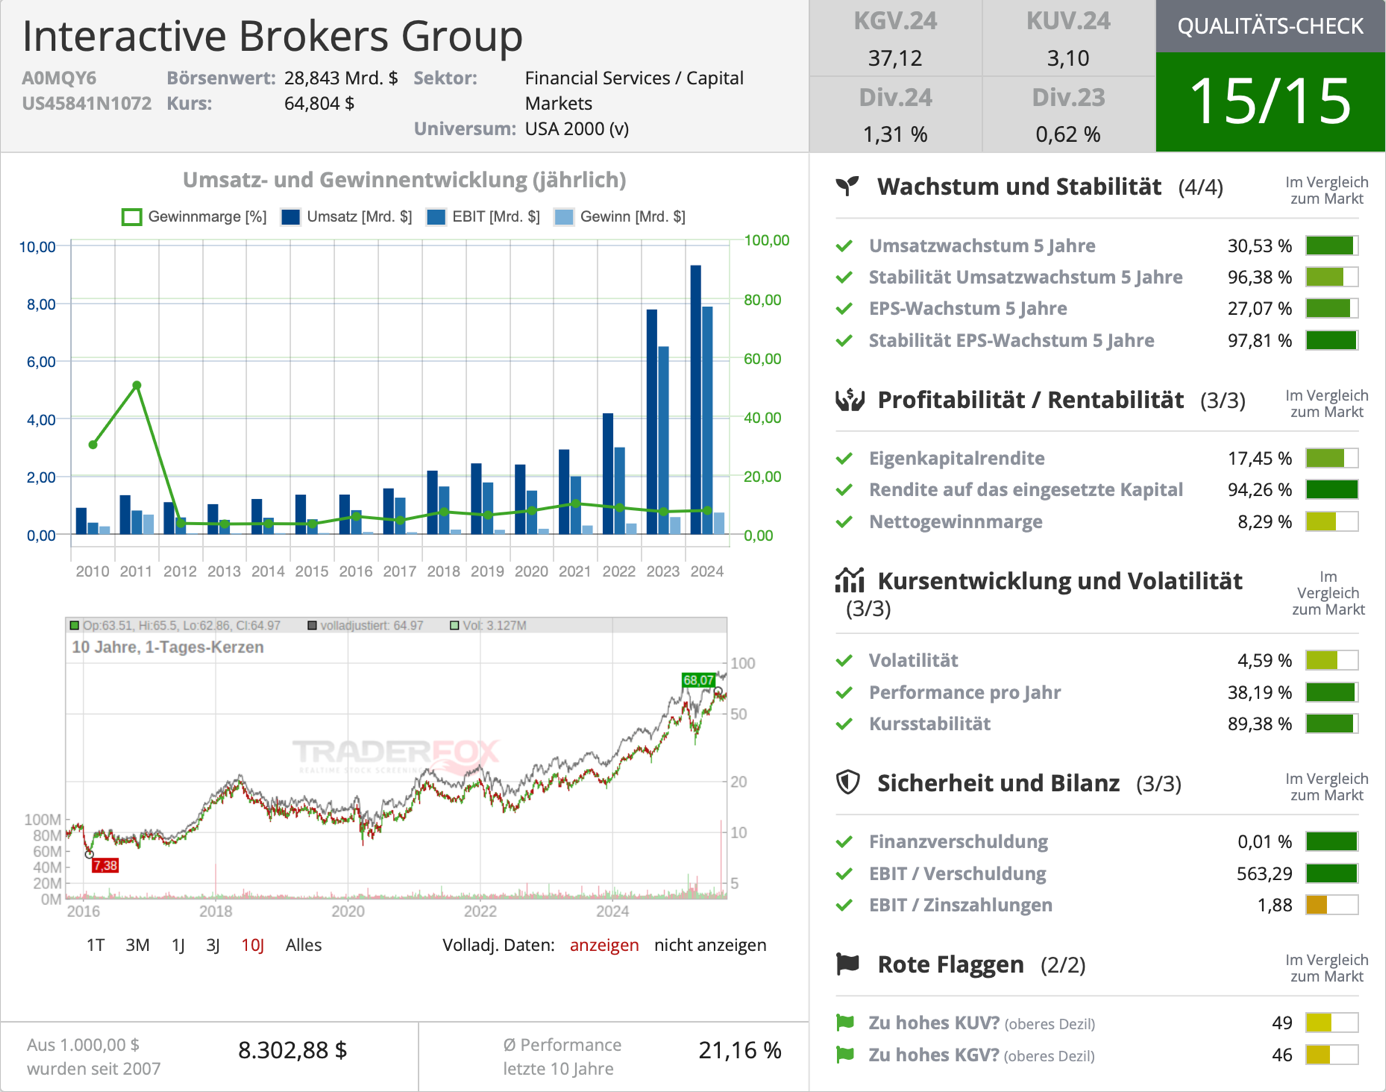The image size is (1386, 1092).
Task: Click the green flag beside Zu hohes KGV?
Action: pos(845,1055)
